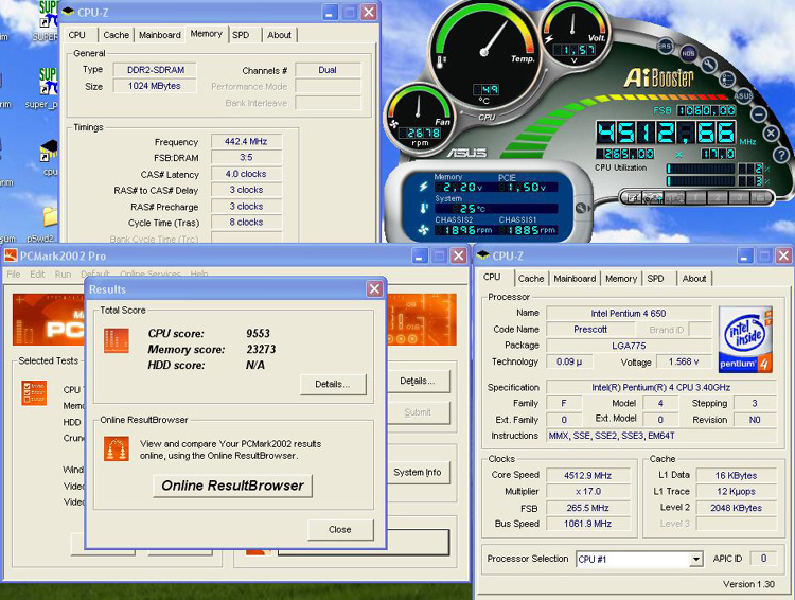
Task: Open the Run menu in PCMark2002
Action: coord(63,274)
